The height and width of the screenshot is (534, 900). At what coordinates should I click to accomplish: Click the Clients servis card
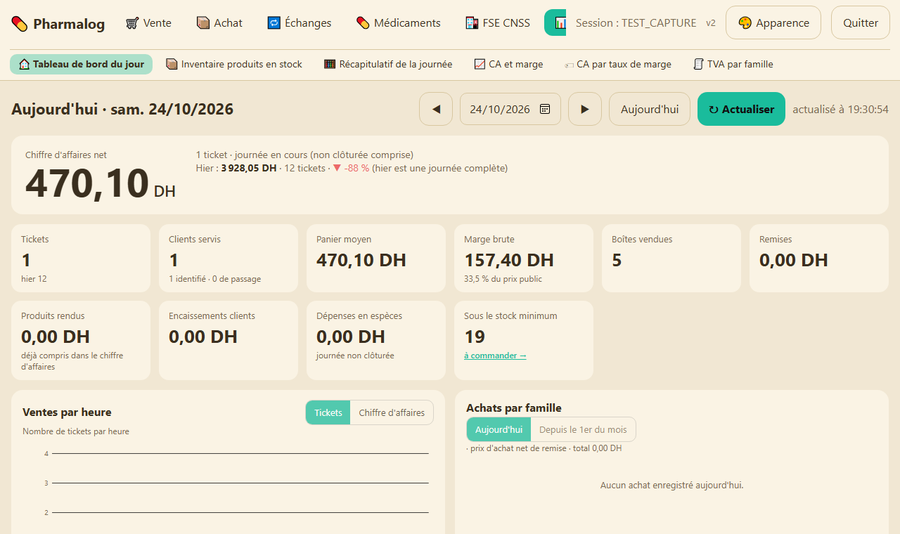click(x=228, y=258)
